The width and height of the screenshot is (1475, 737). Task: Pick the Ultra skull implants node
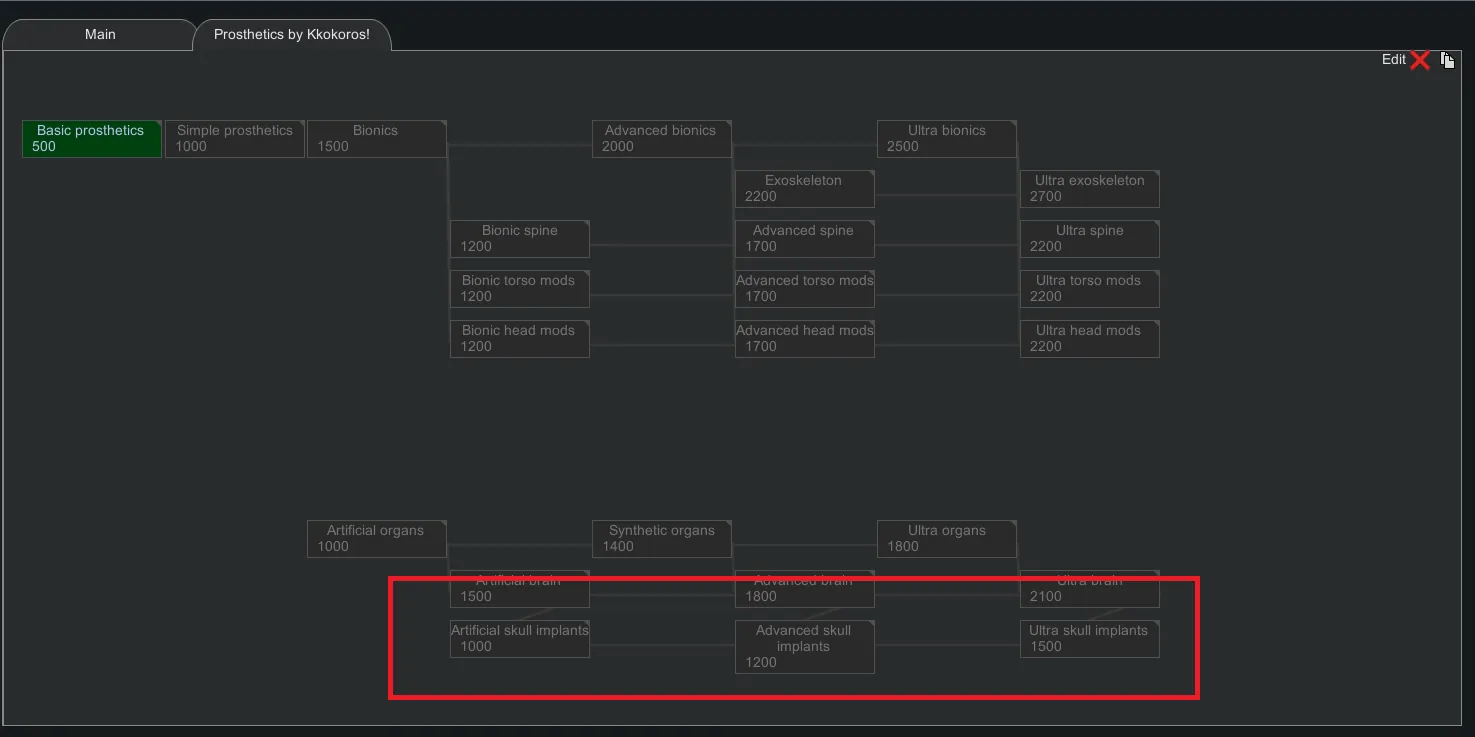click(x=1089, y=639)
